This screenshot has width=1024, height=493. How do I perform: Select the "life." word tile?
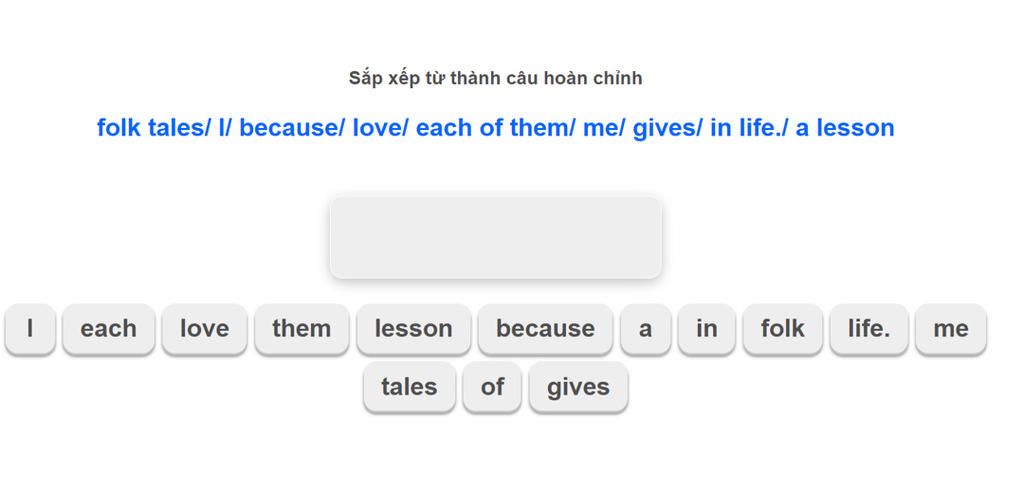(868, 329)
